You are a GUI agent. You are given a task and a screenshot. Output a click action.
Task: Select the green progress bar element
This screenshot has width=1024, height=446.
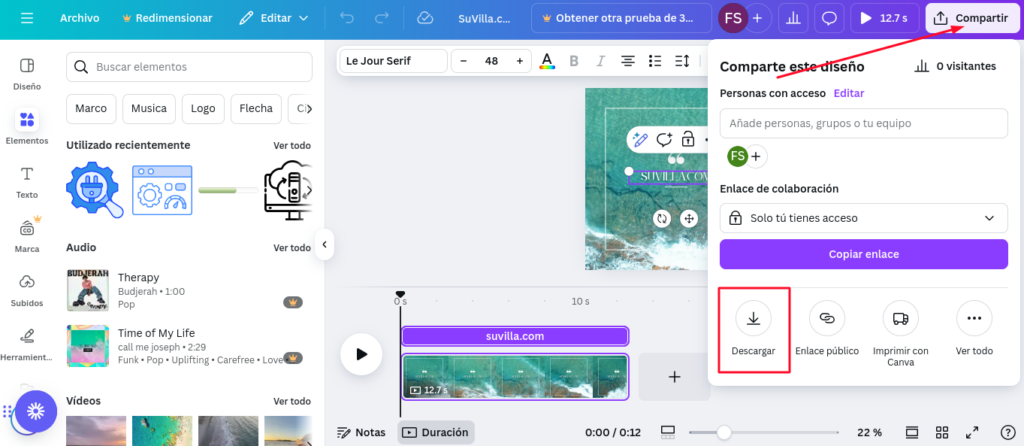[x=227, y=190]
